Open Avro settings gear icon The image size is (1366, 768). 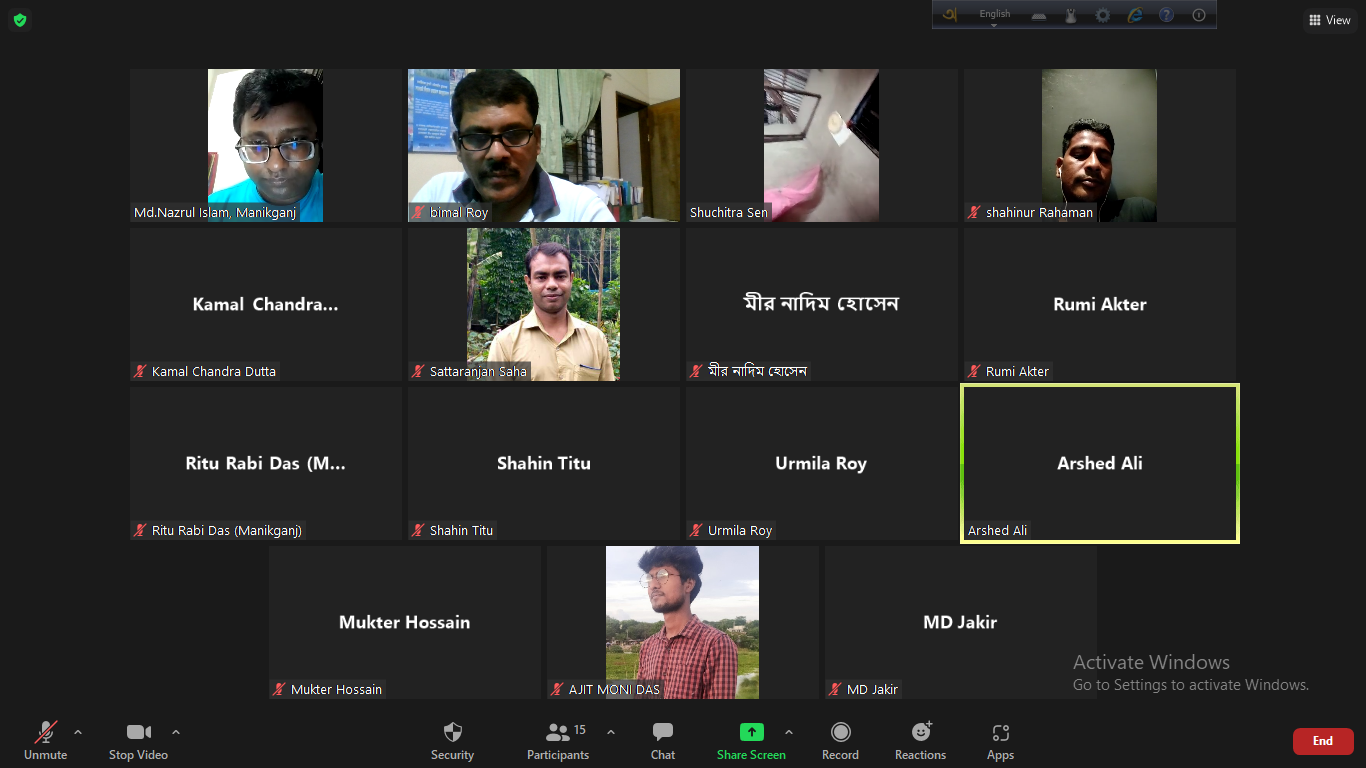(1103, 15)
